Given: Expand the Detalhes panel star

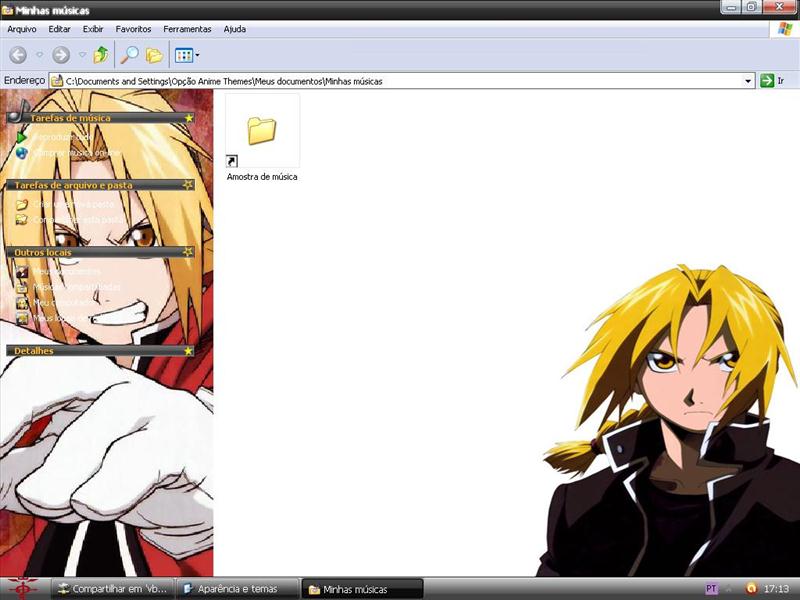Looking at the screenshot, I should [188, 351].
